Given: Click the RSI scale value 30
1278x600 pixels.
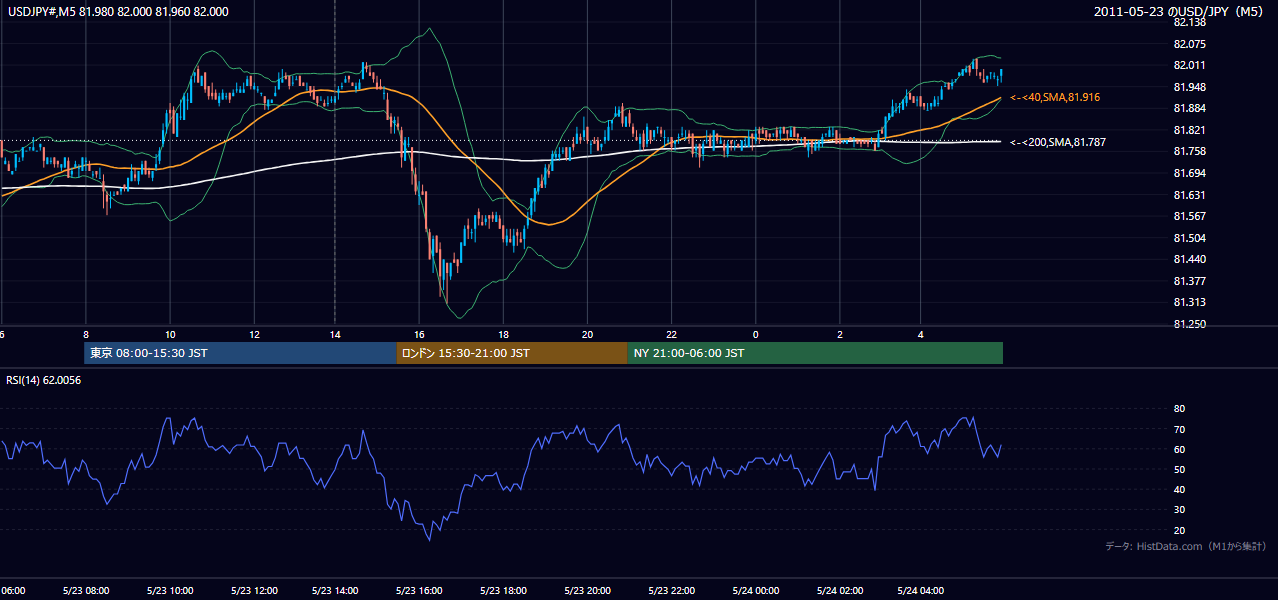Looking at the screenshot, I should click(x=1179, y=509).
